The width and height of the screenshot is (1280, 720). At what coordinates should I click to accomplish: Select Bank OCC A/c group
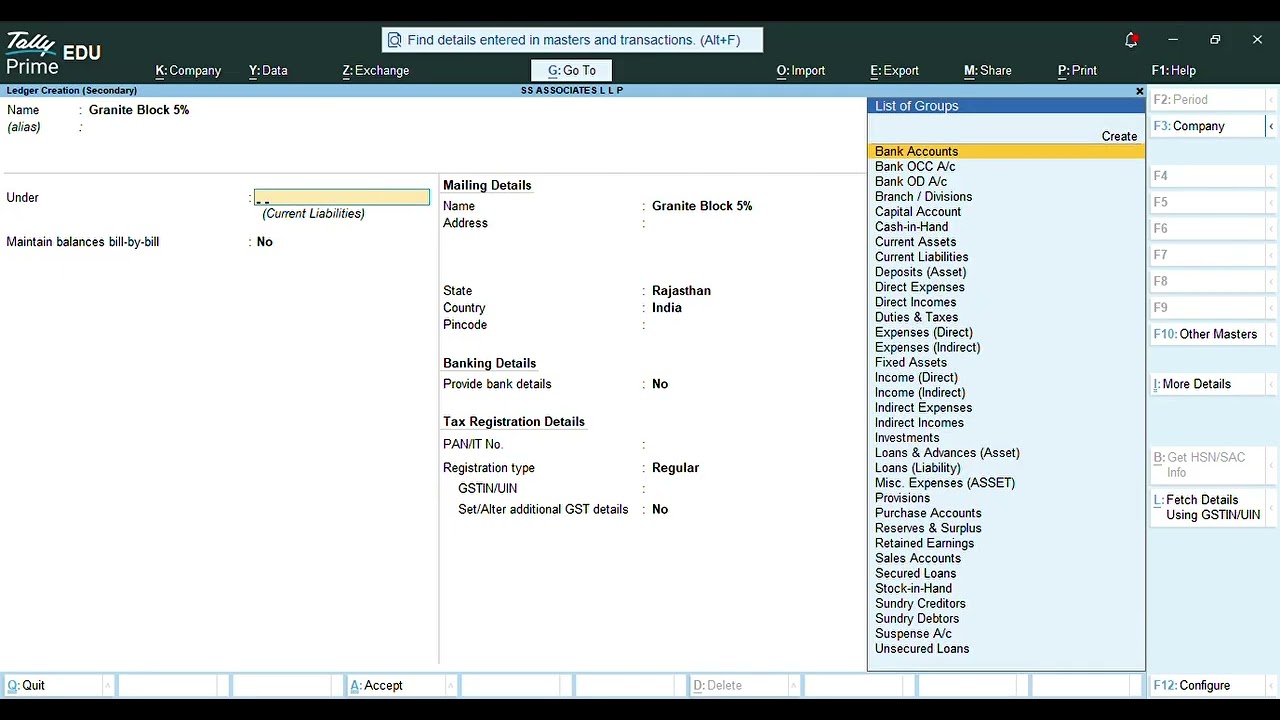1006,167
